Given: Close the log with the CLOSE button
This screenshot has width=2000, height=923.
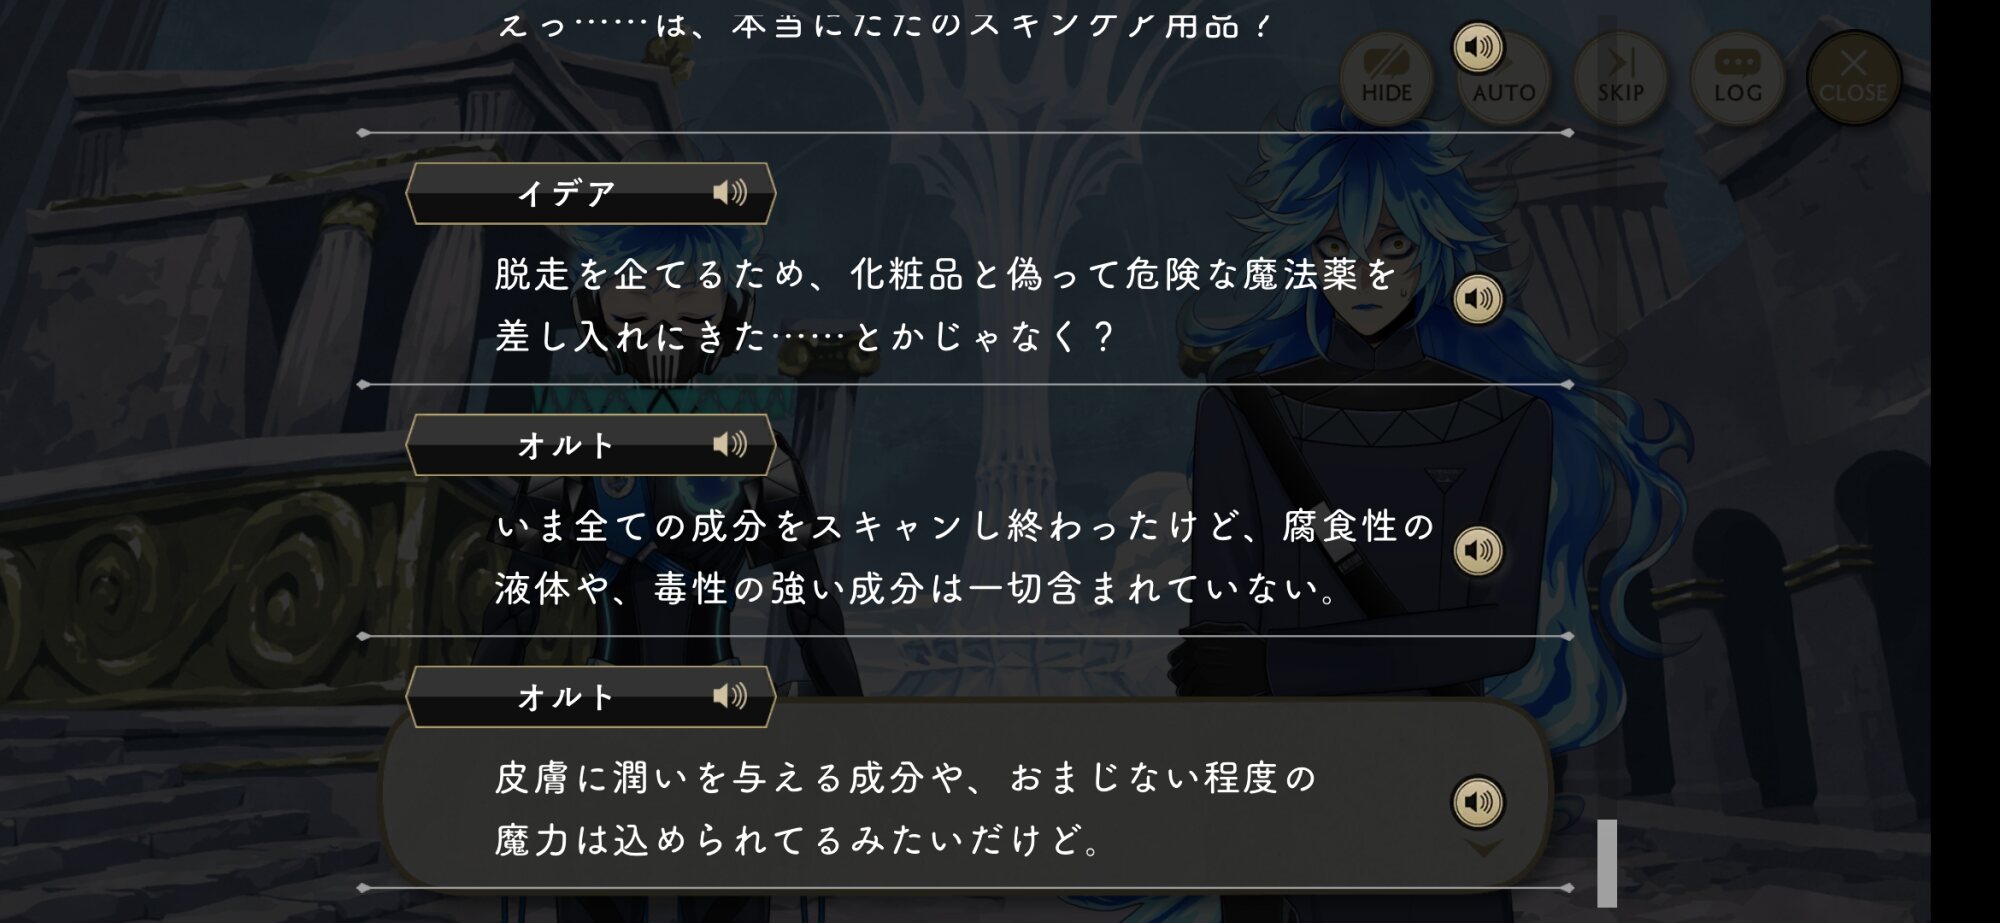Looking at the screenshot, I should point(1854,78).
